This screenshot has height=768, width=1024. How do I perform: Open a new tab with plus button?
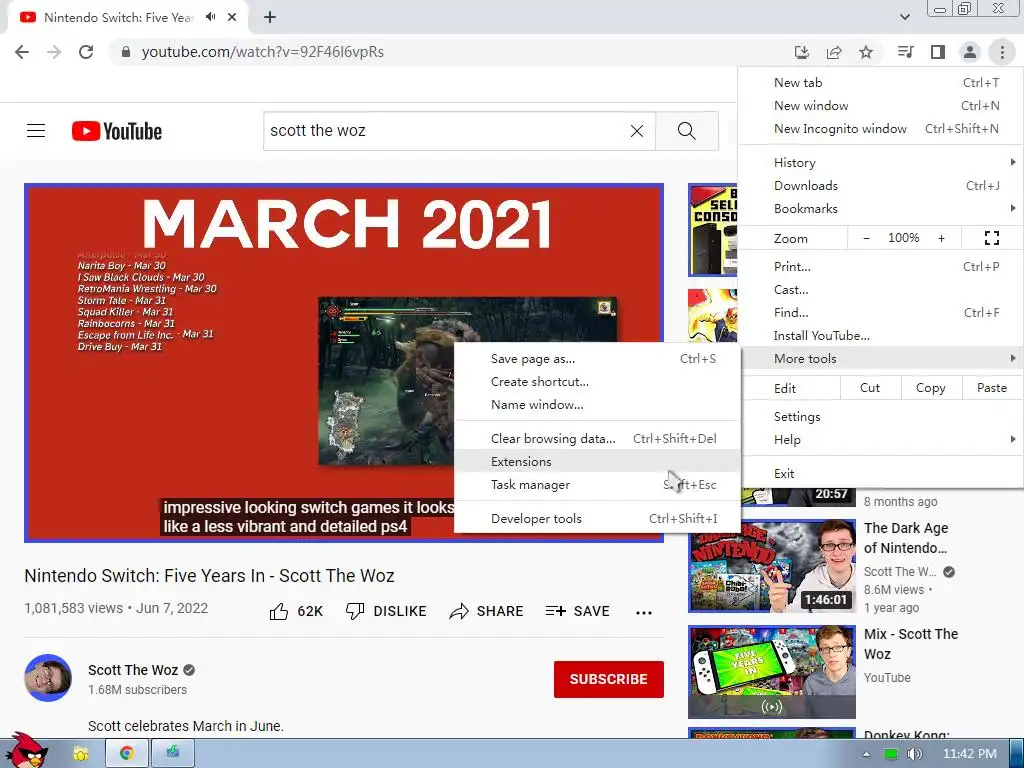tap(270, 18)
